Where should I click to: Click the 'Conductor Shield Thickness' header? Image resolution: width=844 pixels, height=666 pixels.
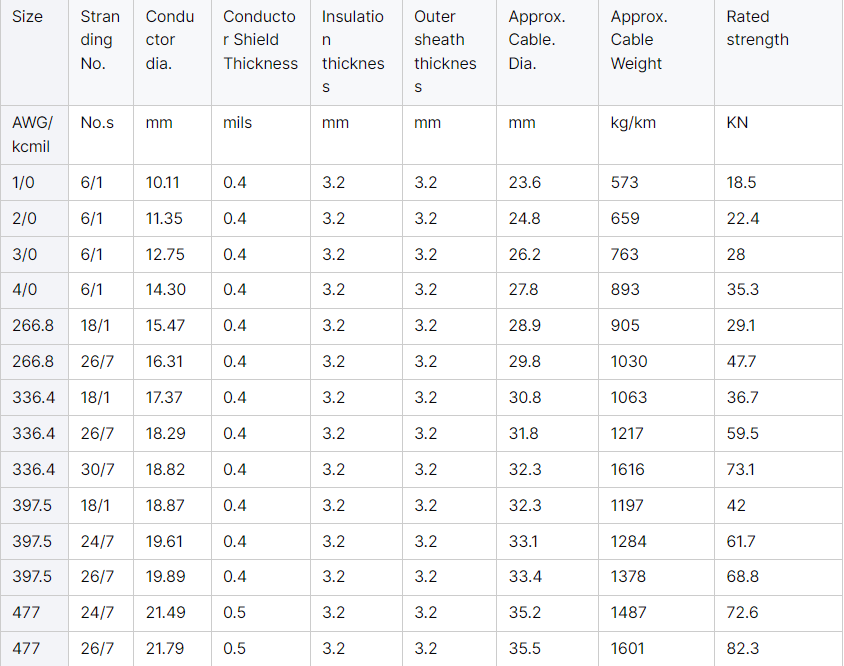tap(260, 40)
